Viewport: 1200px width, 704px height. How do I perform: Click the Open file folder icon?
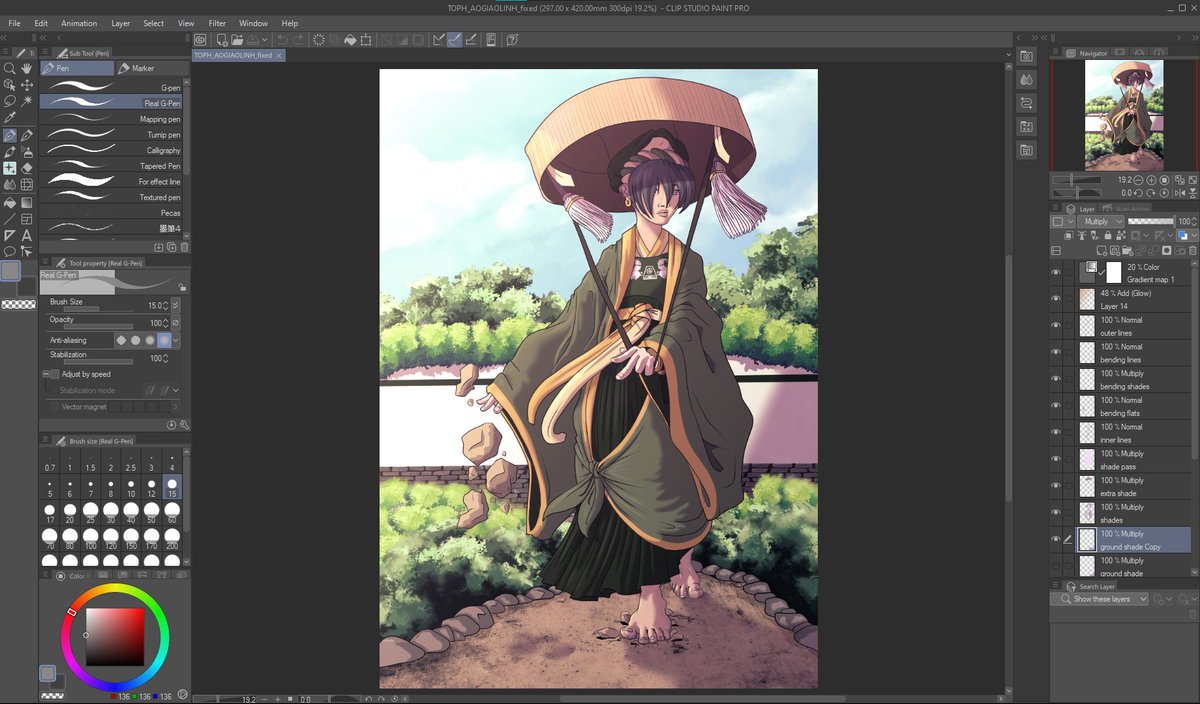coord(237,40)
